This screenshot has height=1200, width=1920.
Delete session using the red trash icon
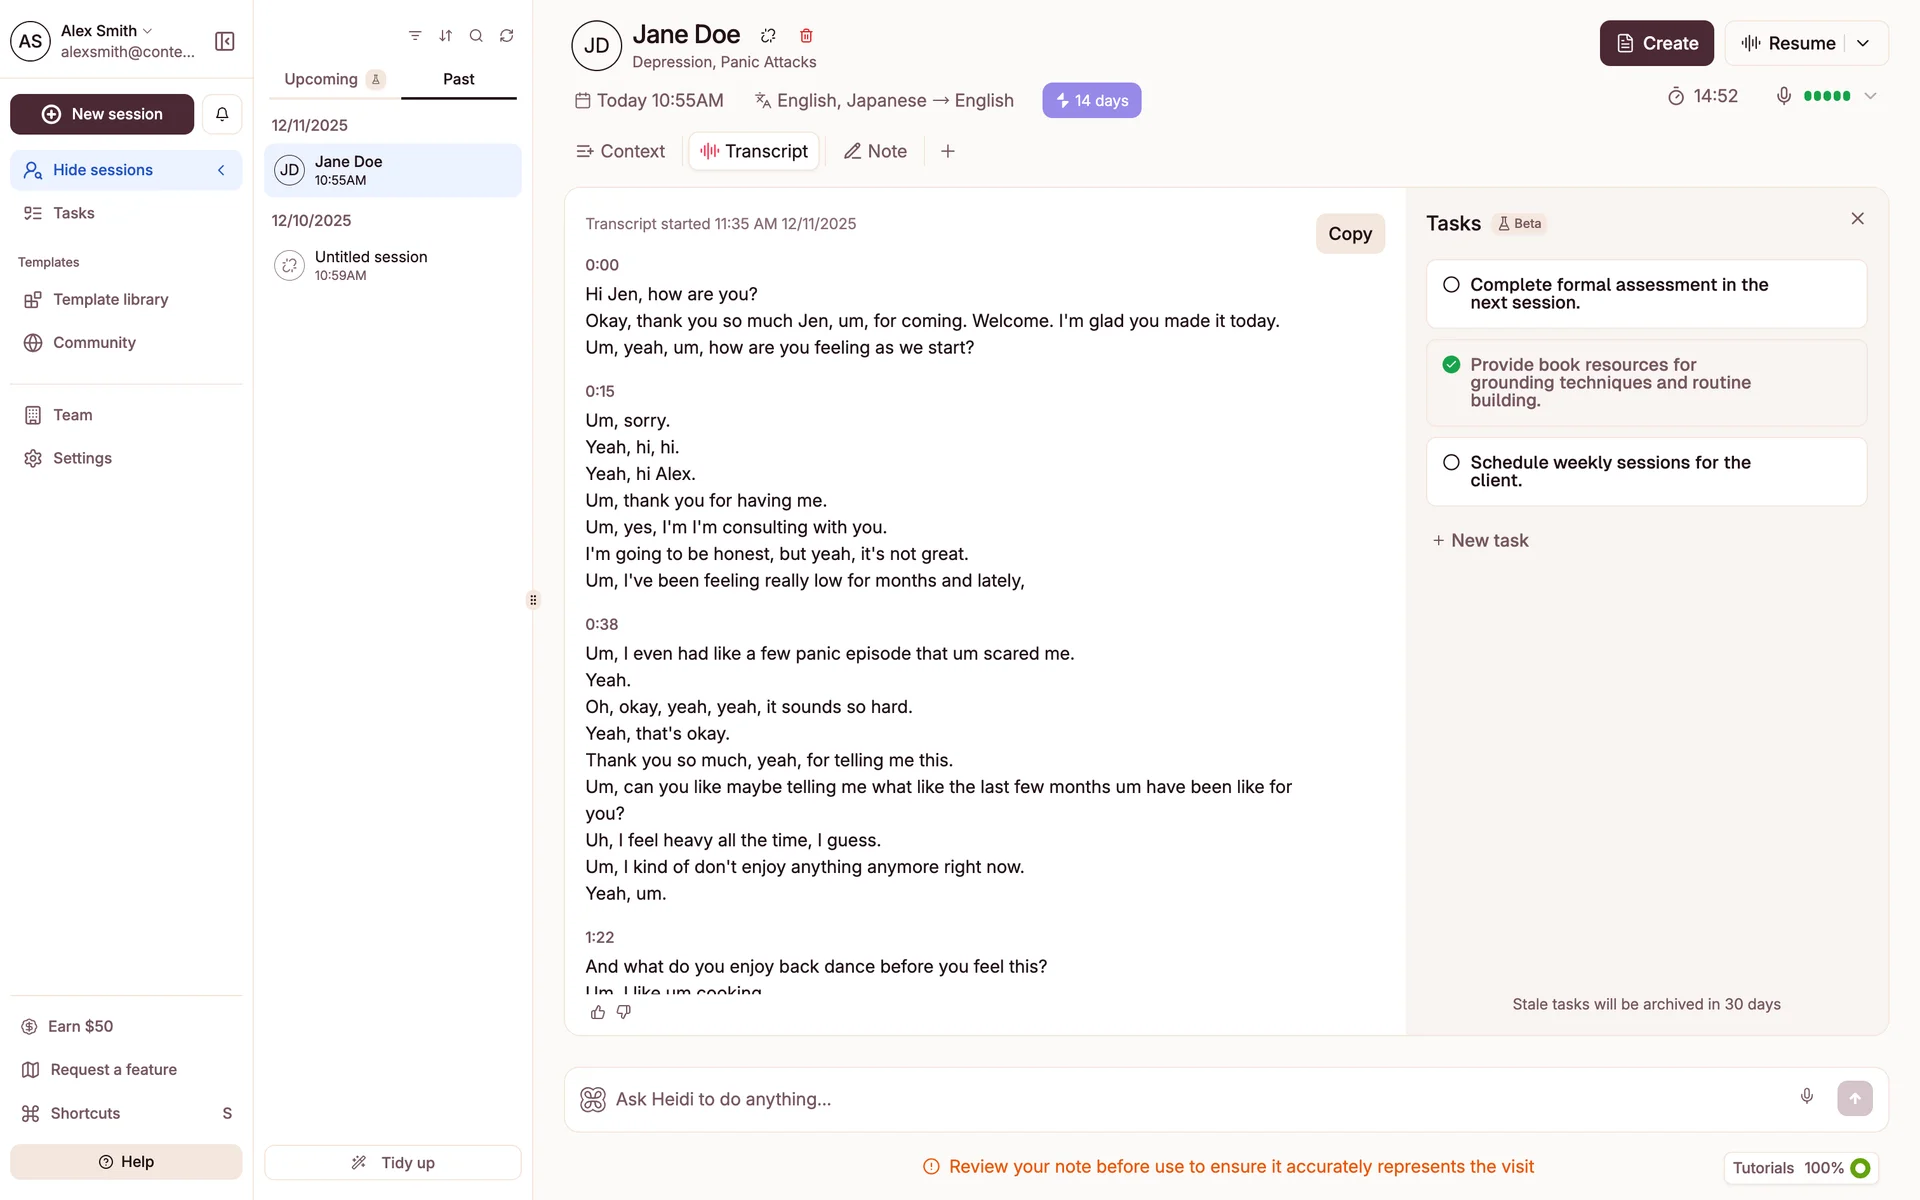tap(806, 36)
